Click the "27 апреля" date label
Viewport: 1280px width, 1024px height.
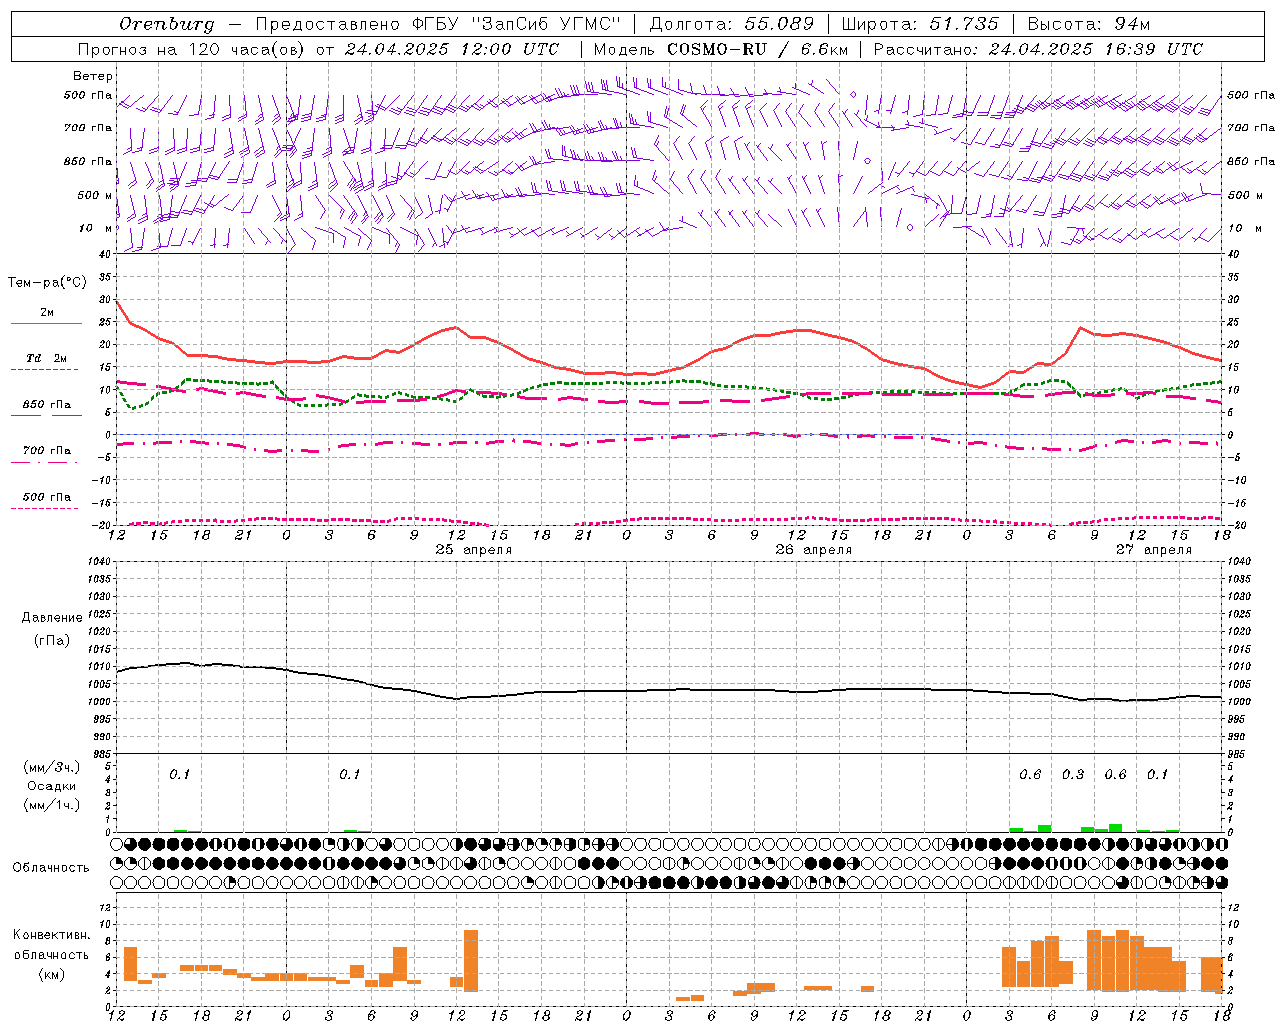click(x=1154, y=550)
